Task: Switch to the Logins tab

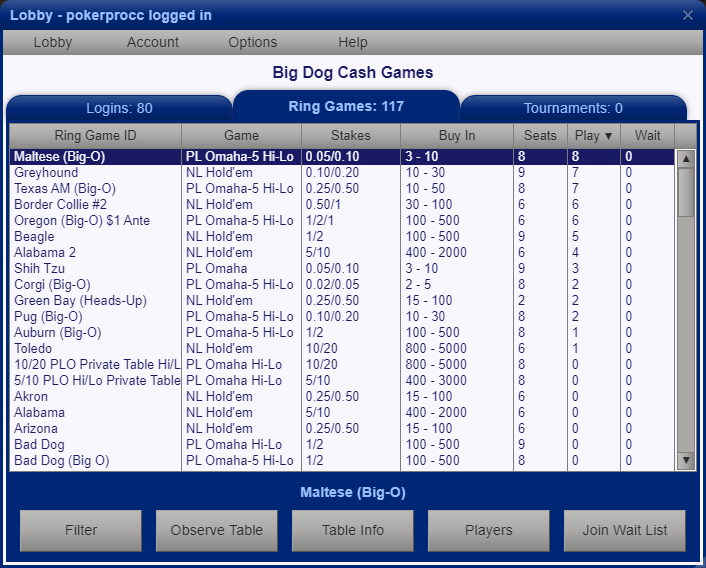Action: pos(119,108)
